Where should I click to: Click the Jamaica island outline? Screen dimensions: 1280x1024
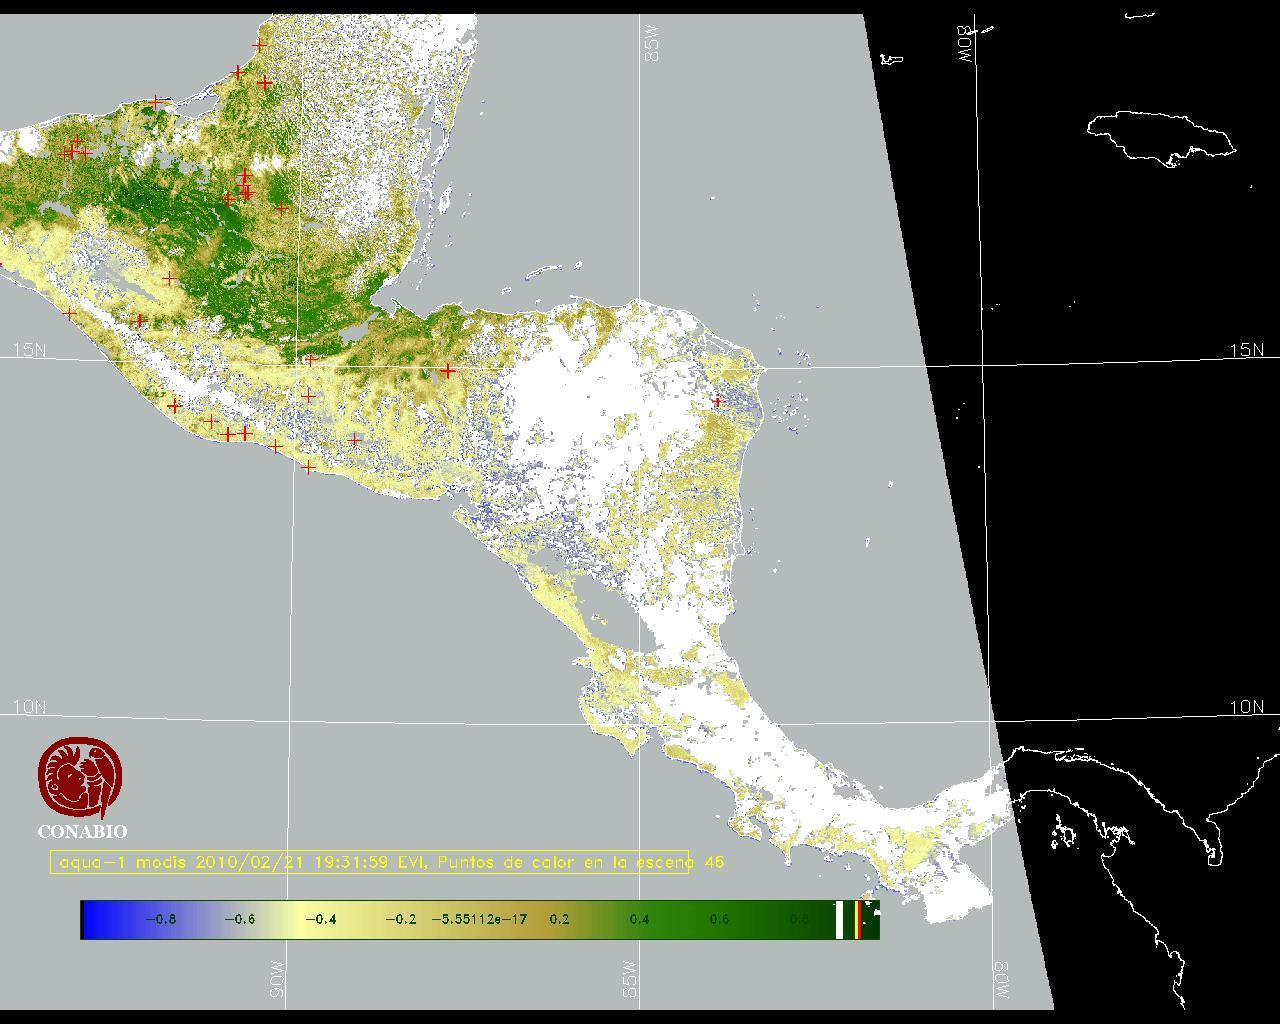(1160, 135)
